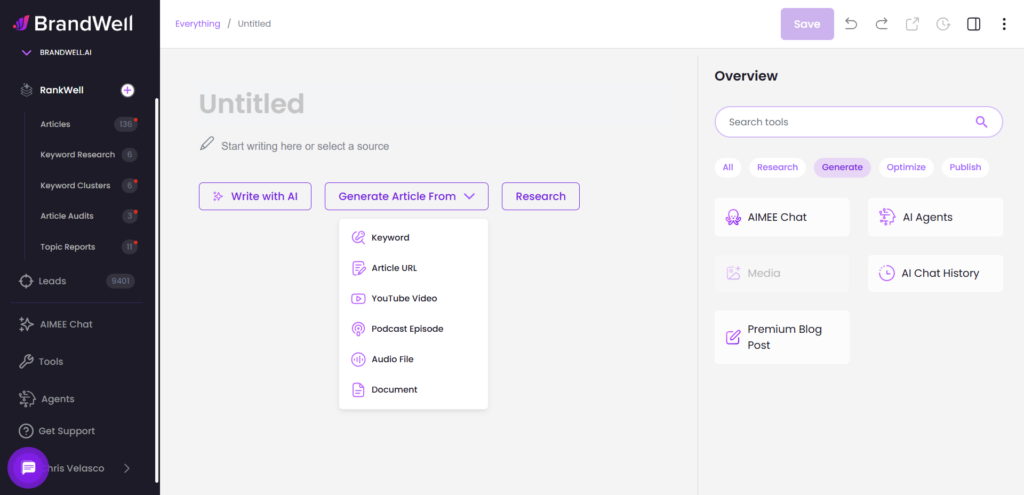Click the Leads crosshair icon
The width and height of the screenshot is (1024, 495).
26,281
